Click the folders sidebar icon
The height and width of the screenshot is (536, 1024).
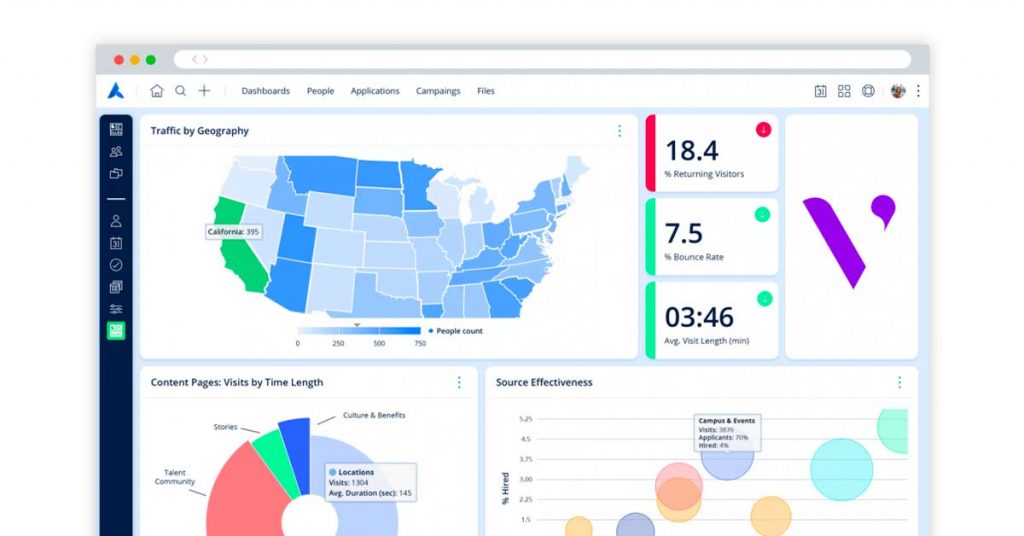tap(116, 174)
